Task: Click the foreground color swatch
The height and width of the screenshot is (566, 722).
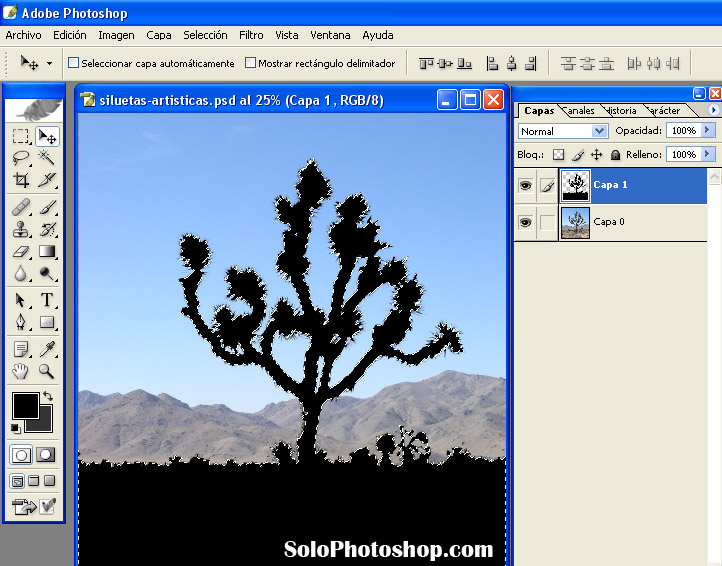Action: [x=24, y=406]
